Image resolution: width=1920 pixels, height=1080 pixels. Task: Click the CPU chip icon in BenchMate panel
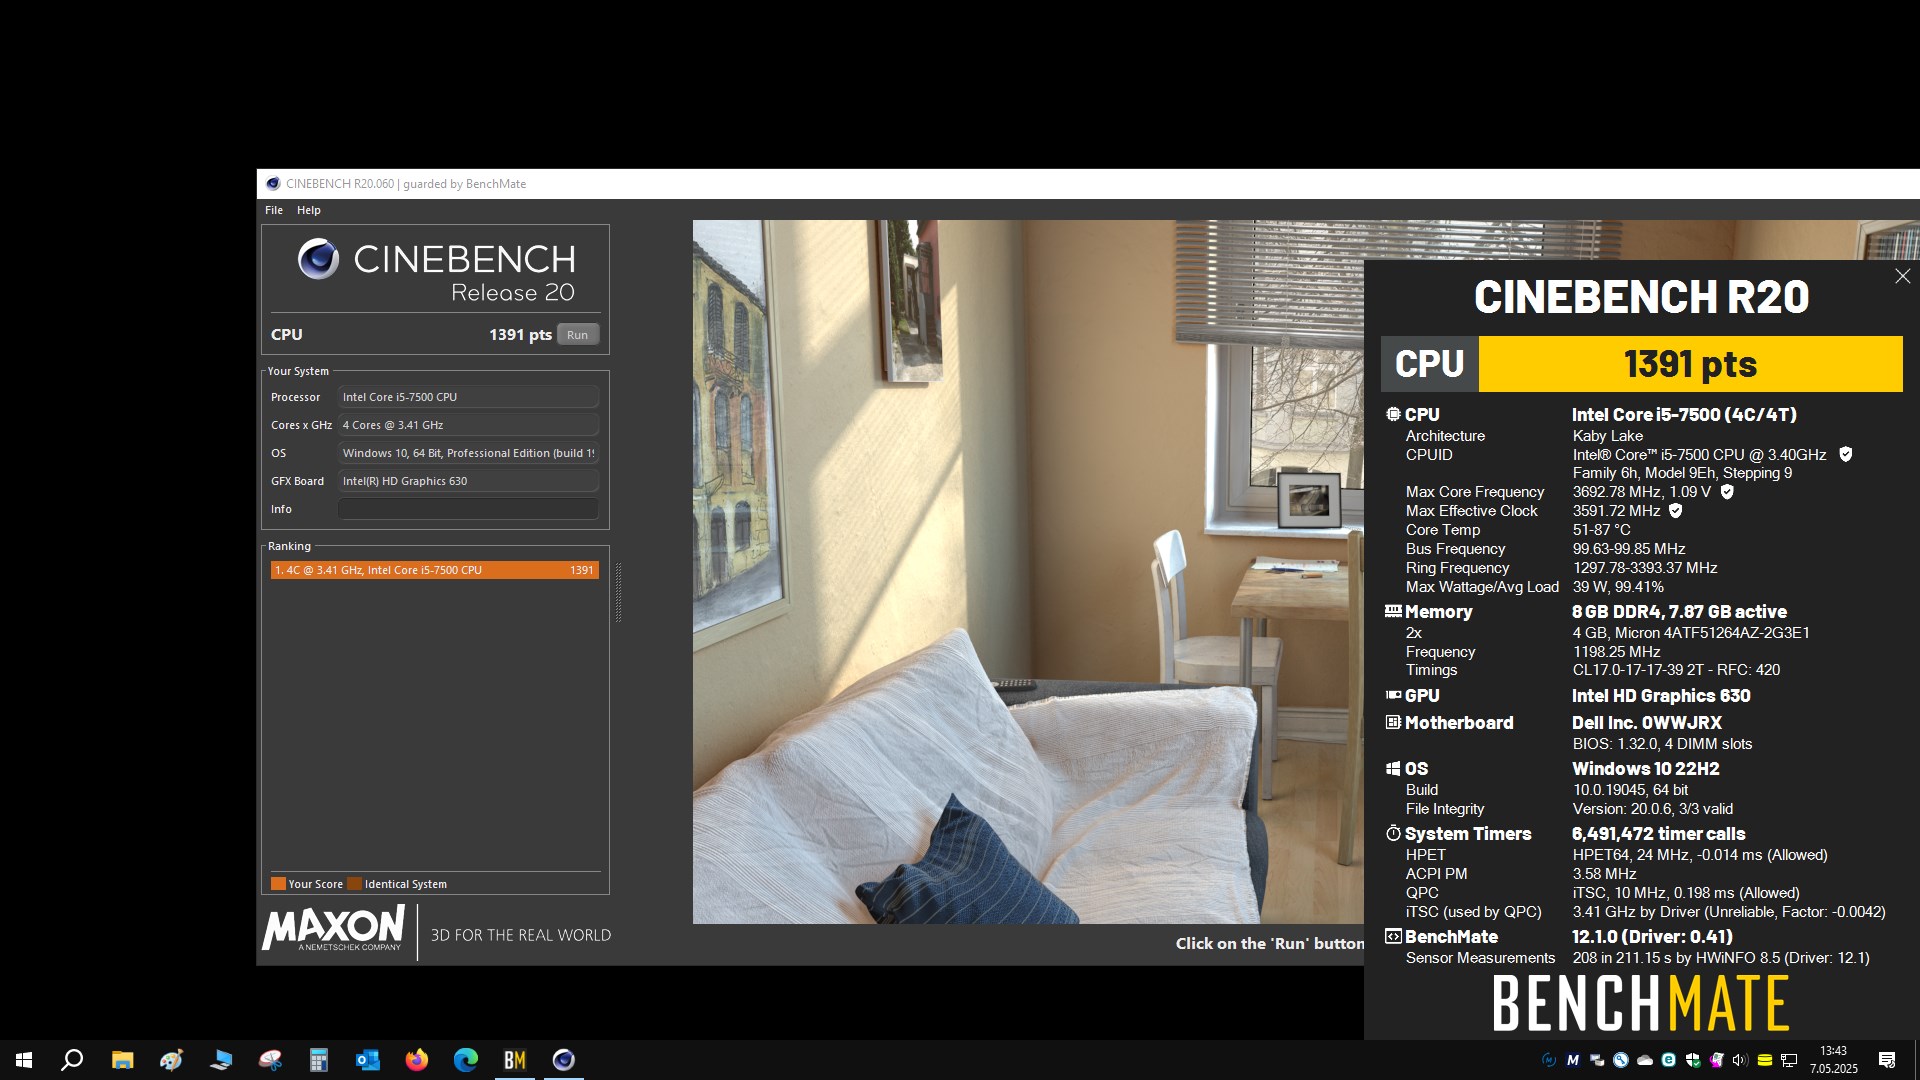click(x=1393, y=414)
